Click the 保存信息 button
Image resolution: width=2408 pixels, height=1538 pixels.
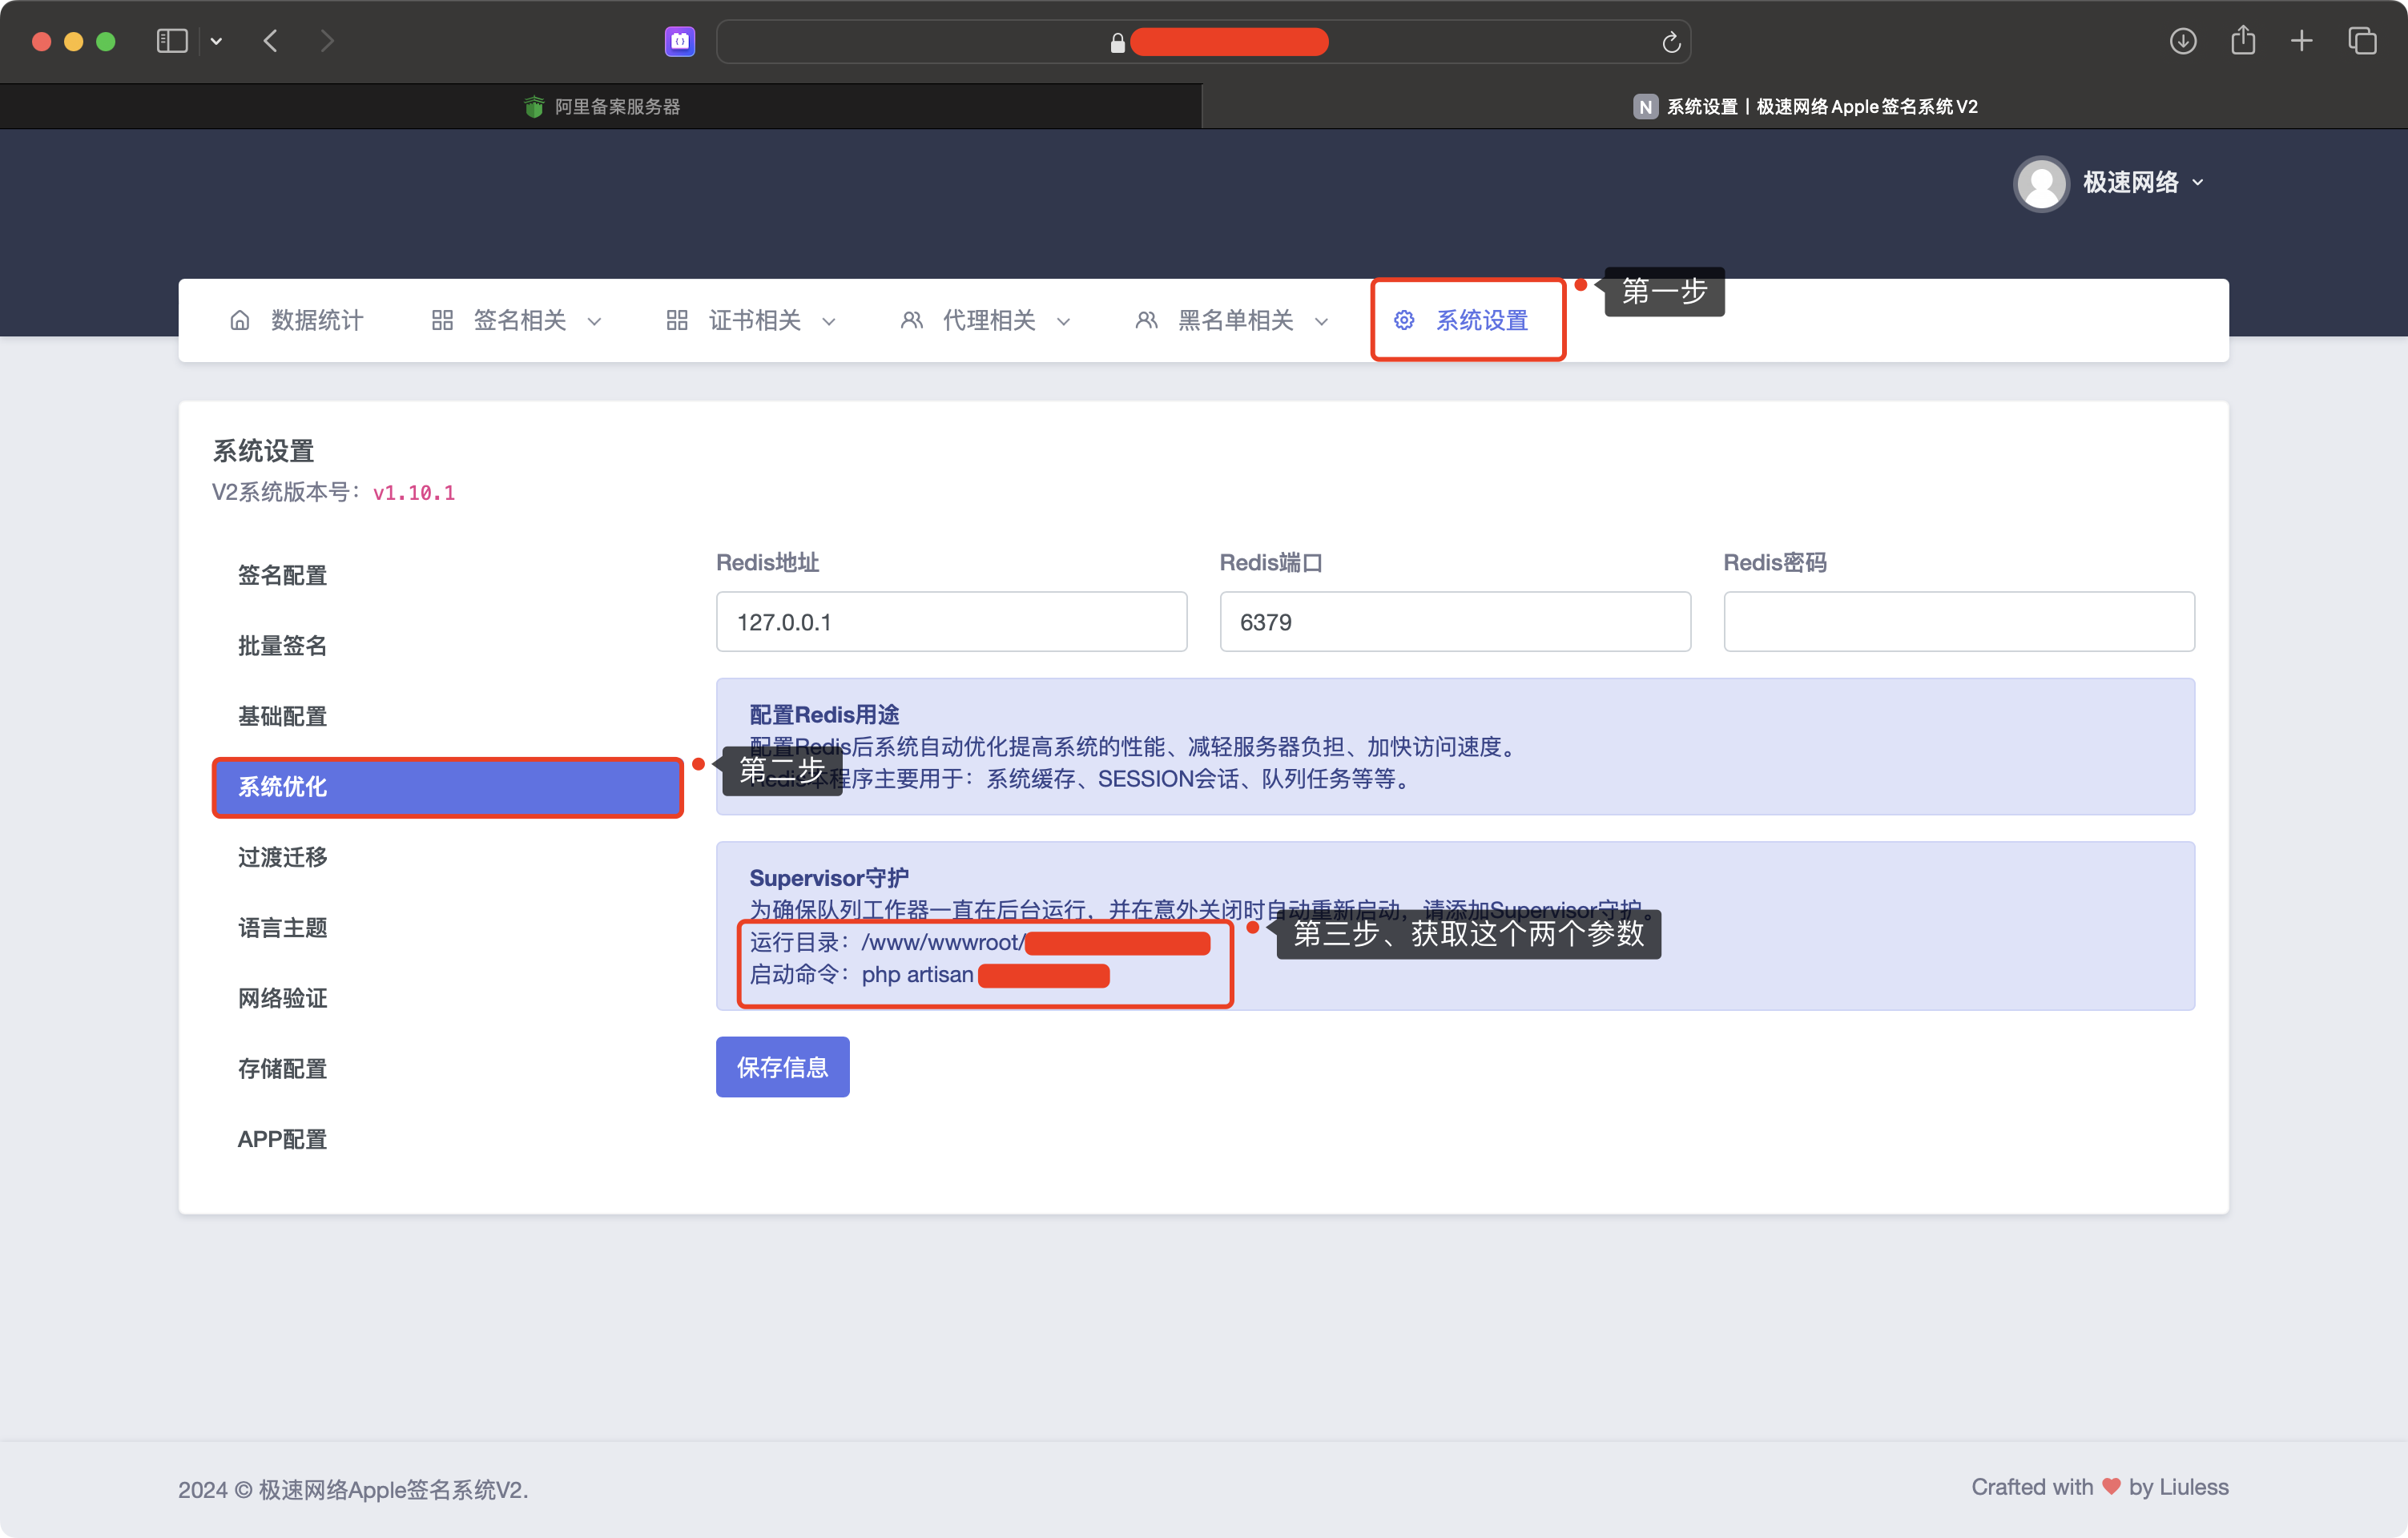(x=782, y=1067)
